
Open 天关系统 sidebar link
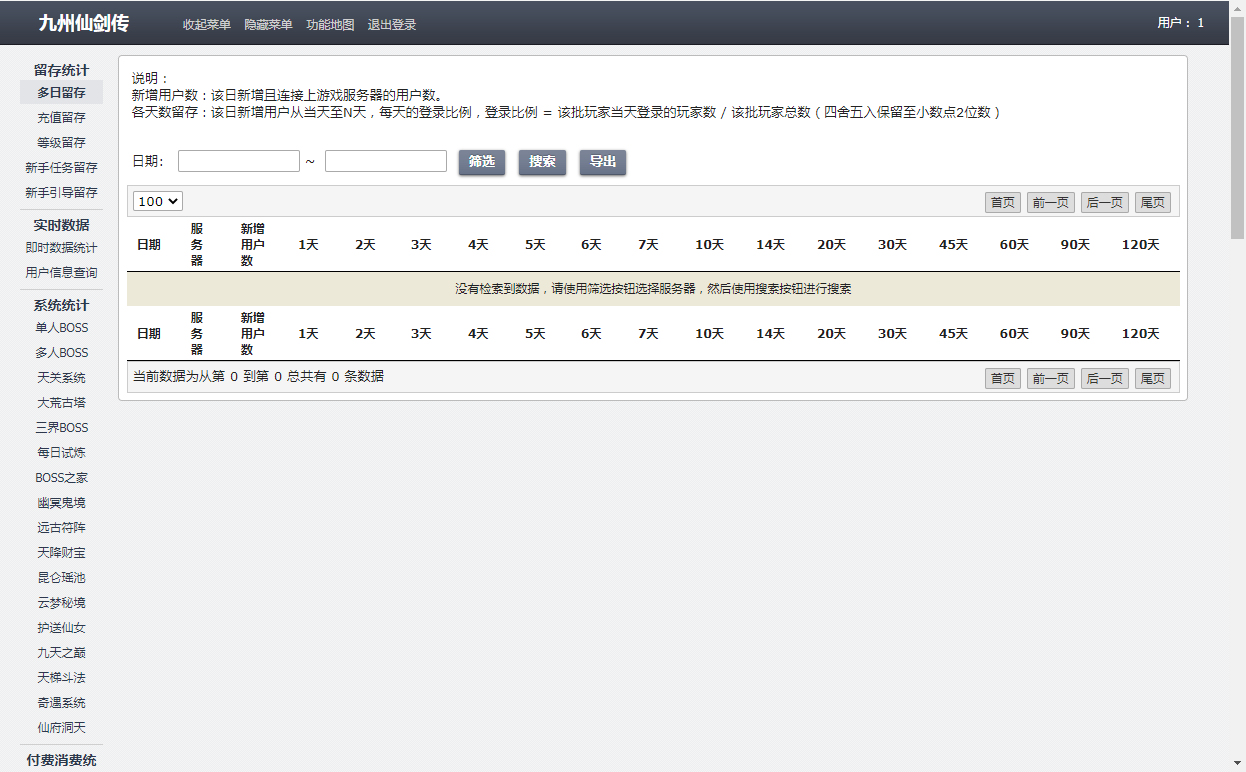[61, 377]
